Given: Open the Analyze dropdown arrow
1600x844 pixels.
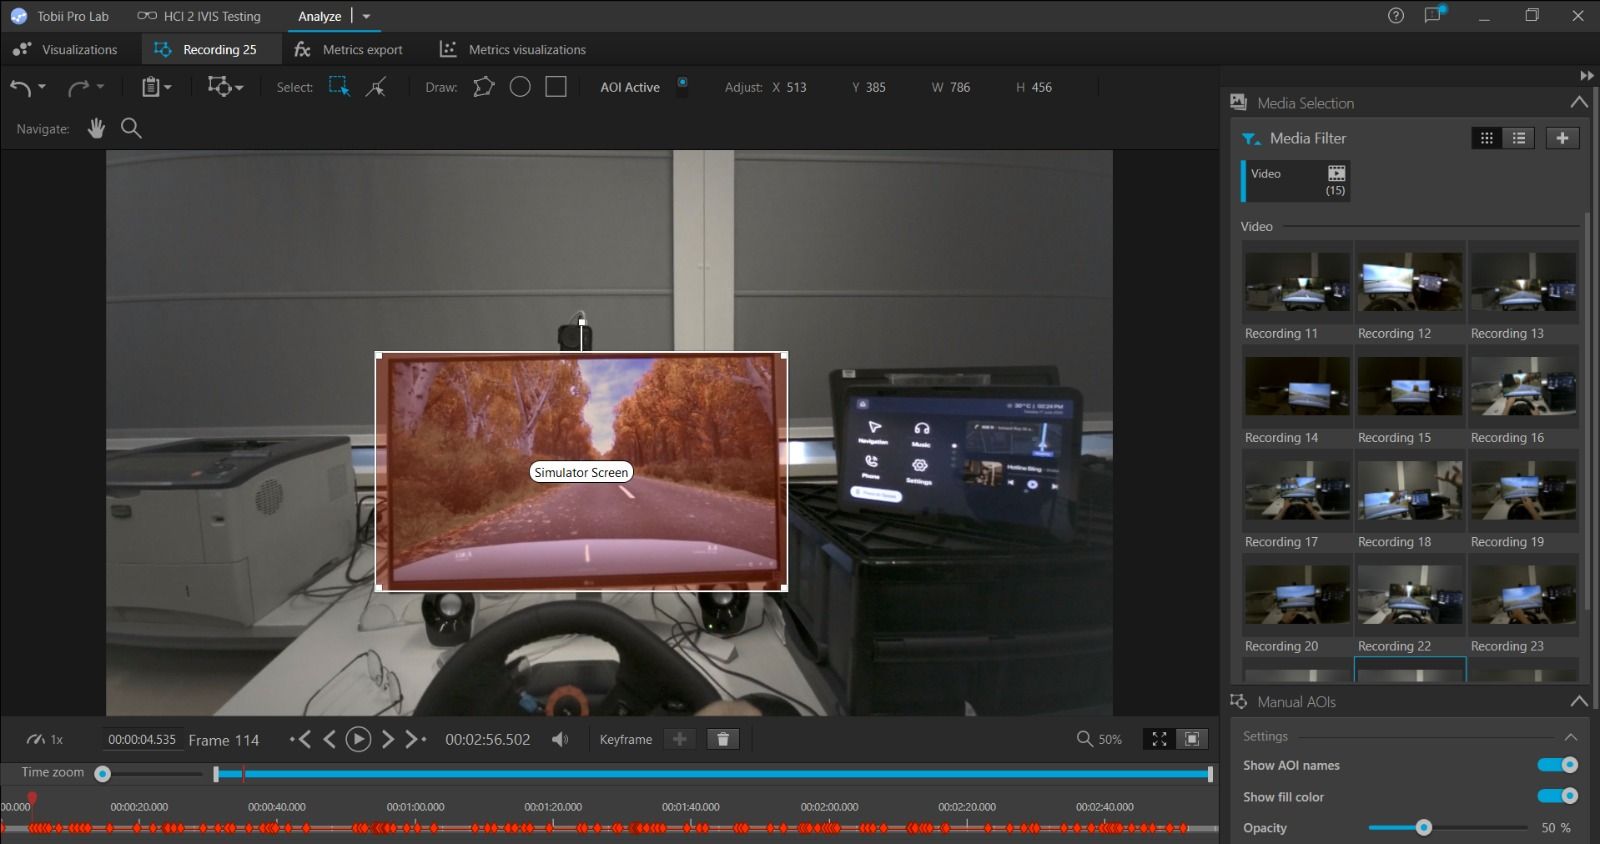Looking at the screenshot, I should (366, 16).
